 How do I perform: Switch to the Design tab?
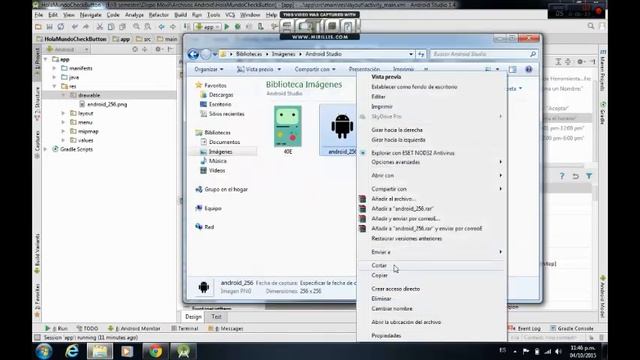click(193, 317)
